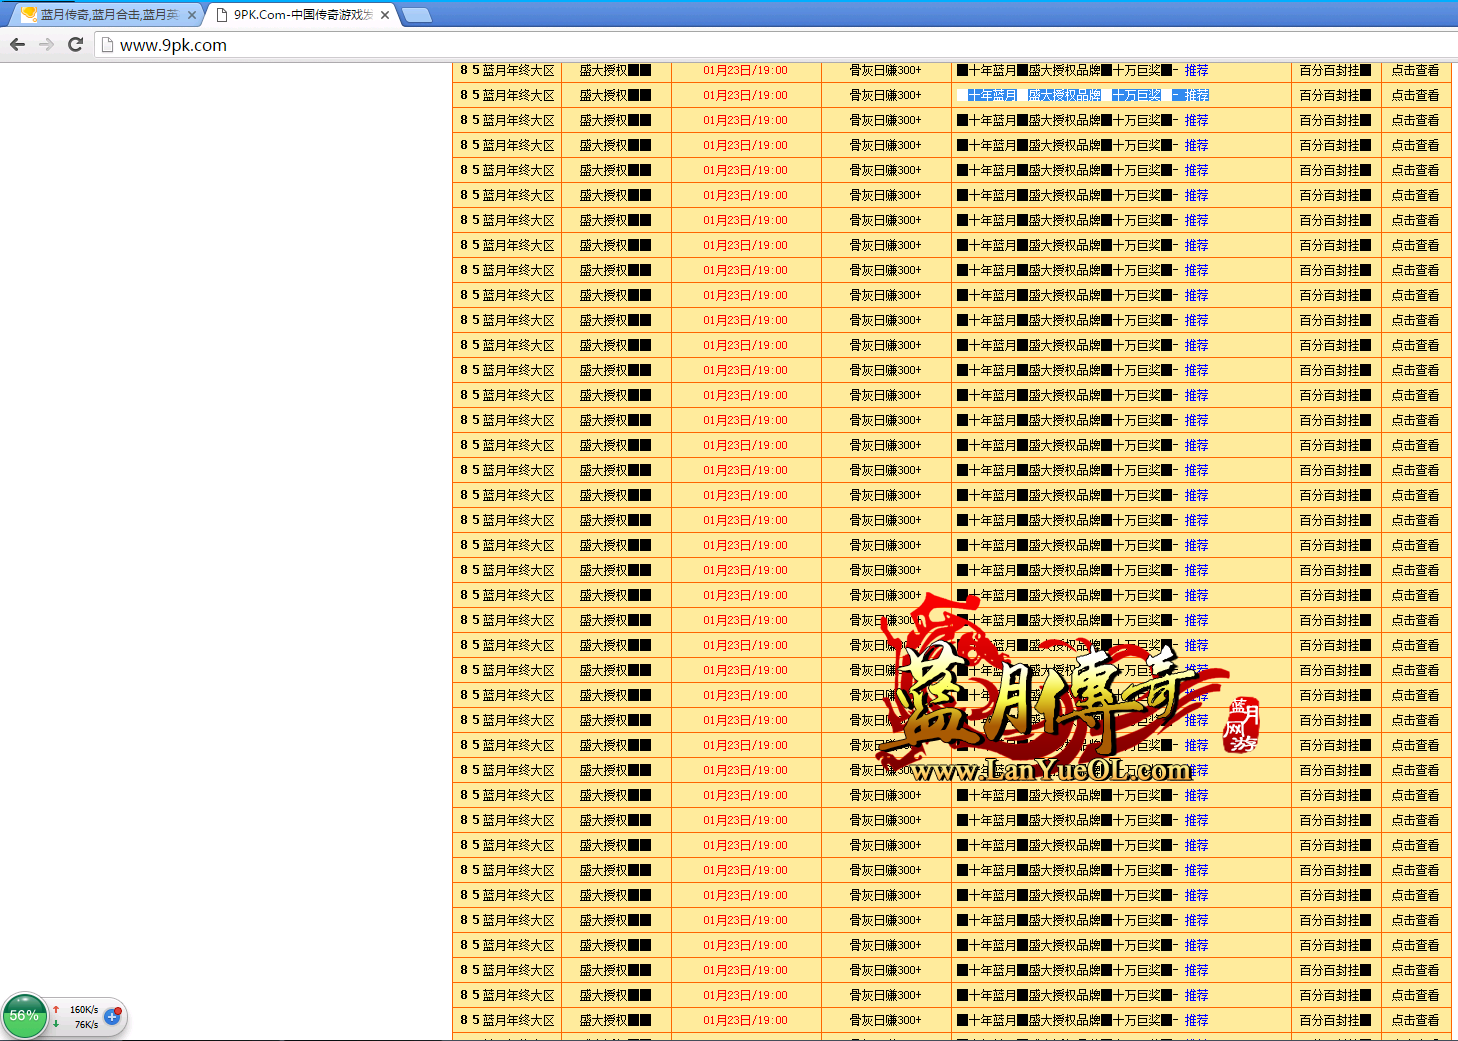This screenshot has width=1458, height=1041.
Task: Click the red 蓝月网游 seal on the logo
Action: pyautogui.click(x=1243, y=726)
